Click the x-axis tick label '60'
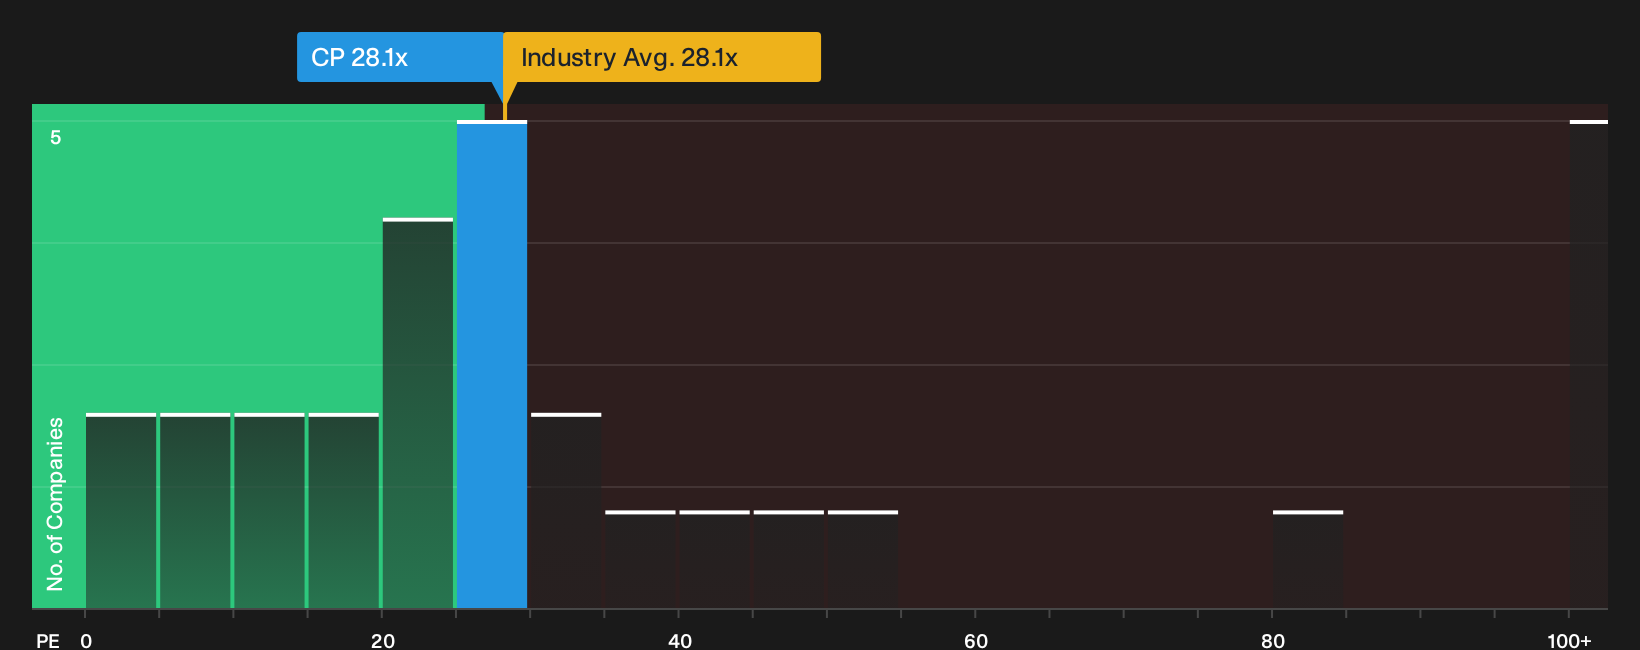 [x=976, y=641]
